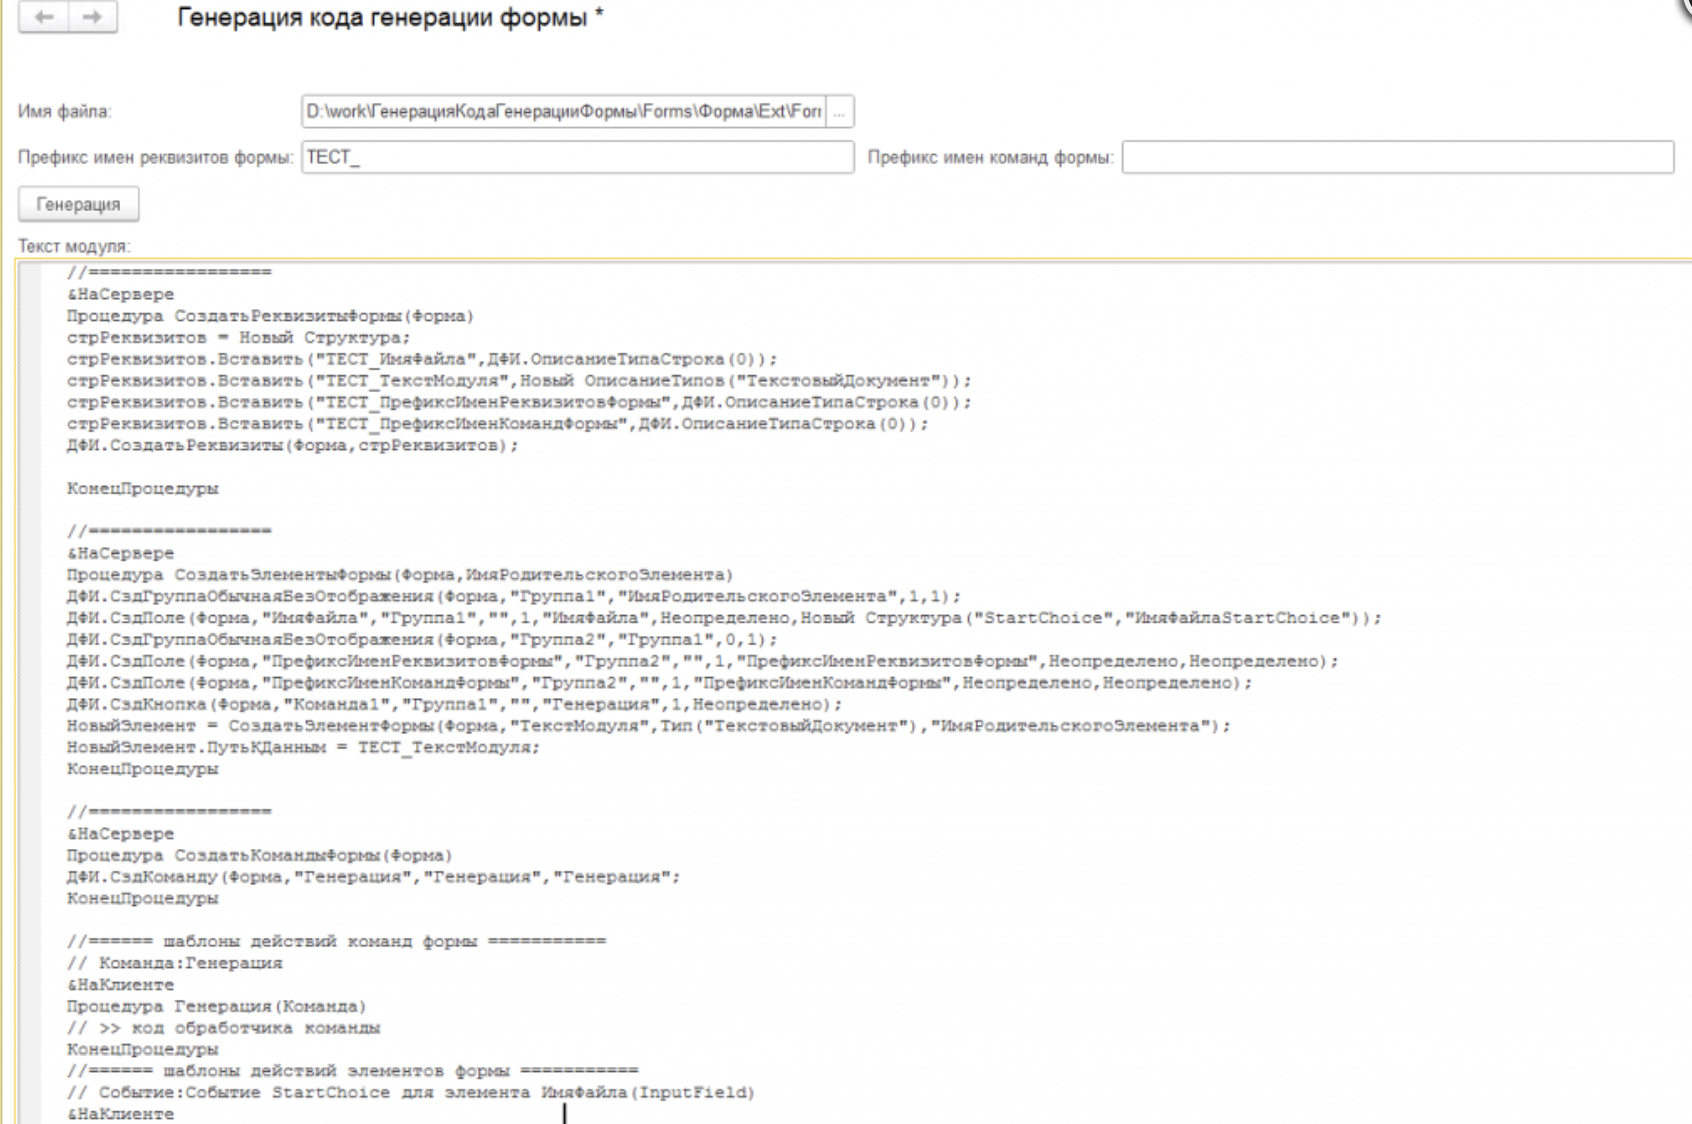Click the Имя файла label
Screen dimensions: 1692x1124
64,112
